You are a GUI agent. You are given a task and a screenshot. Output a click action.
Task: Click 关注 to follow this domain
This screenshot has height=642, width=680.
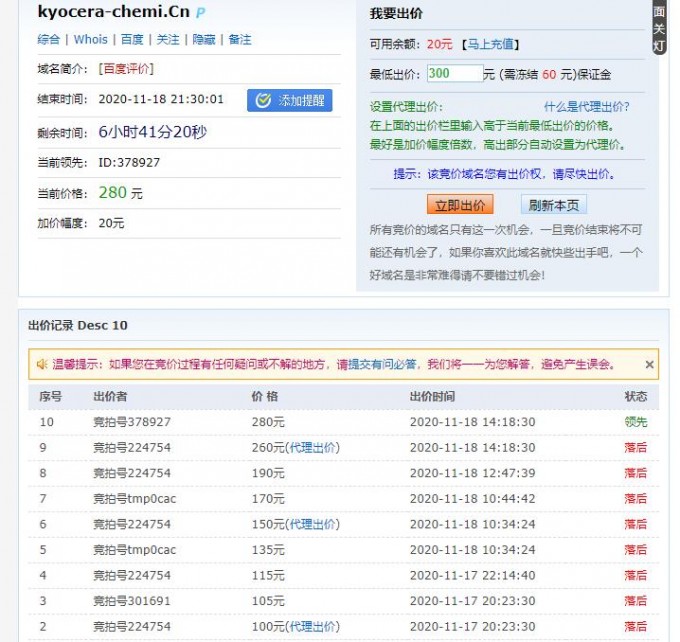(168, 40)
